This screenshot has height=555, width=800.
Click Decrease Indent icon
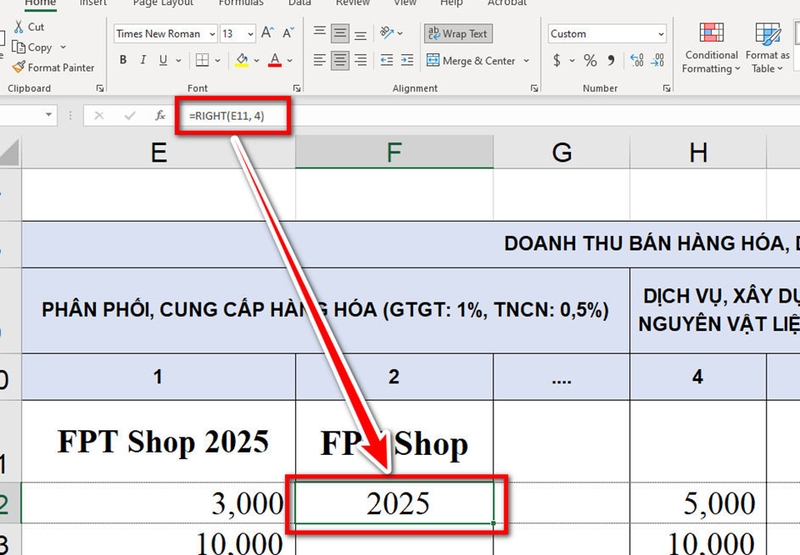pos(387,60)
